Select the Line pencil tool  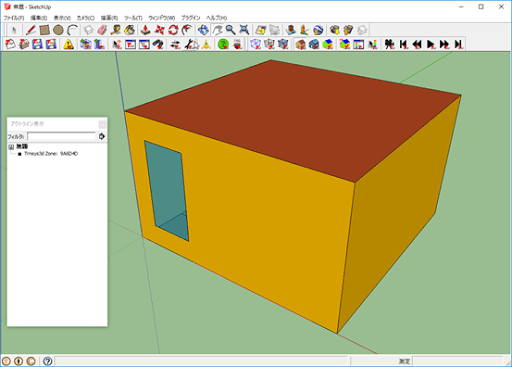(x=31, y=30)
